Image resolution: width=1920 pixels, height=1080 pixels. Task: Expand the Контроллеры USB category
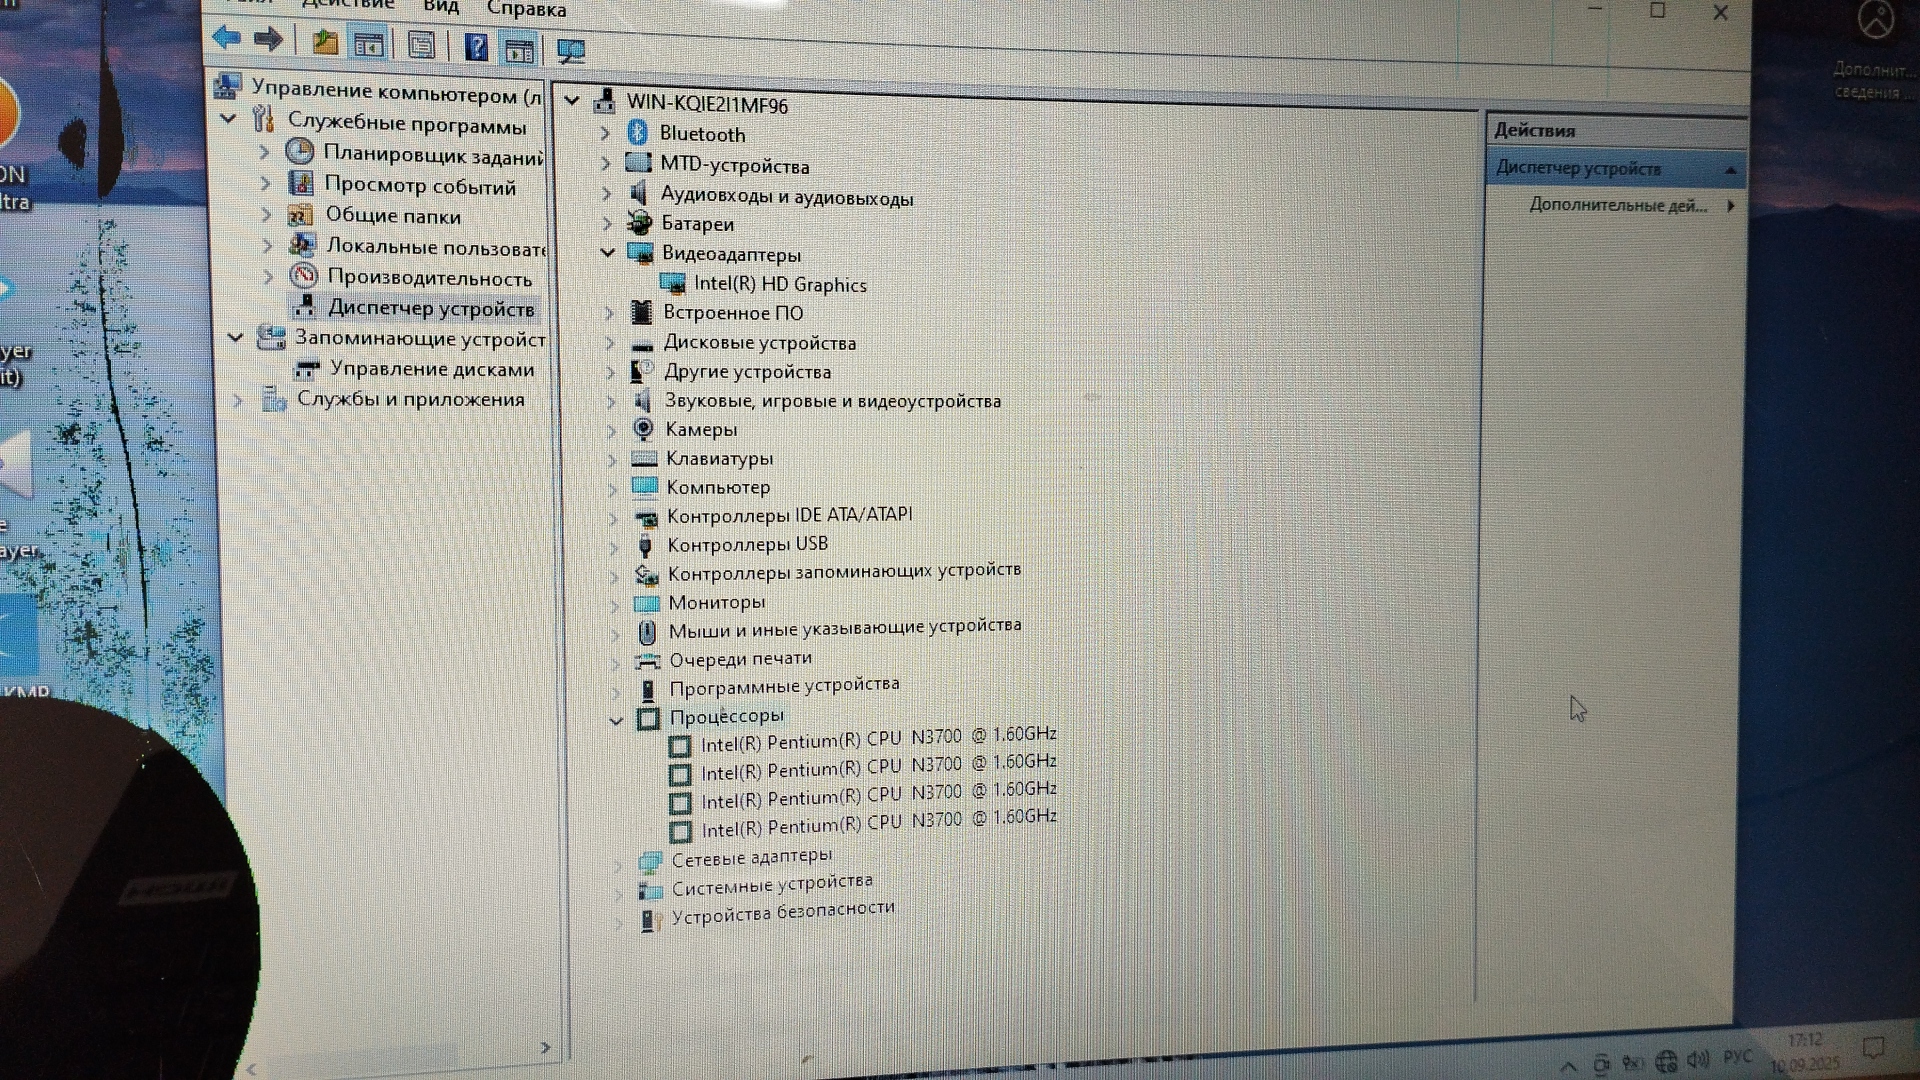[x=614, y=546]
